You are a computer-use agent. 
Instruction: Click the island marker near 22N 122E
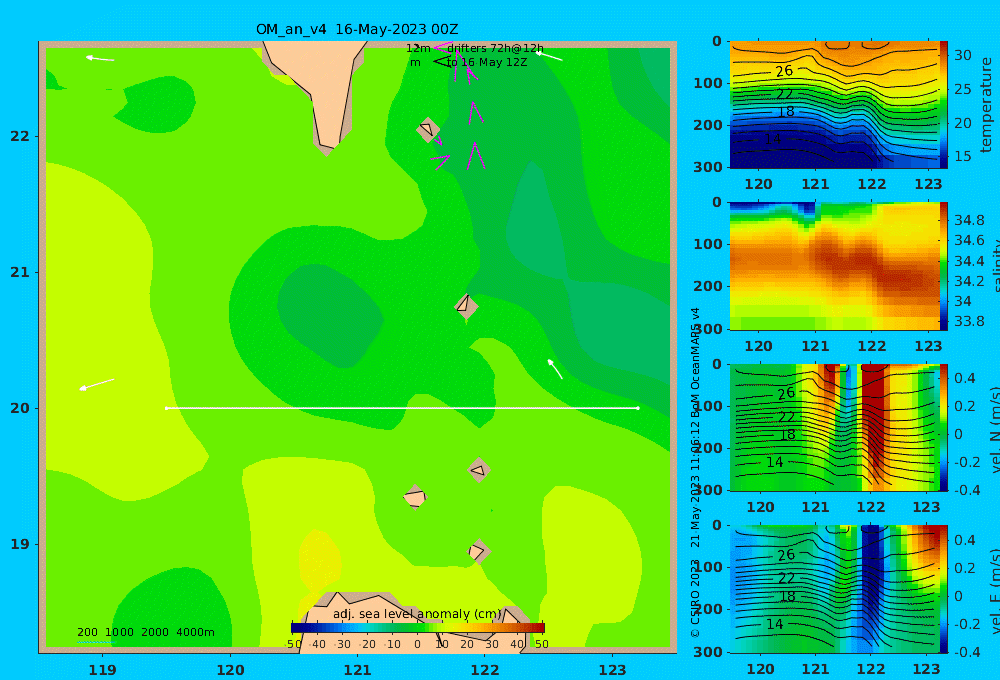tap(429, 129)
